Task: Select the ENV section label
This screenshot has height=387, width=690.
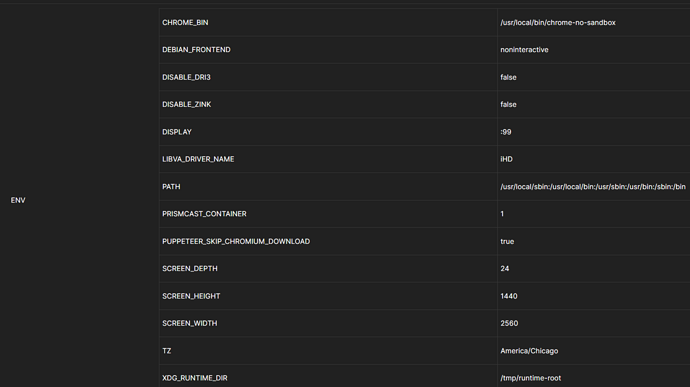Action: (x=18, y=200)
